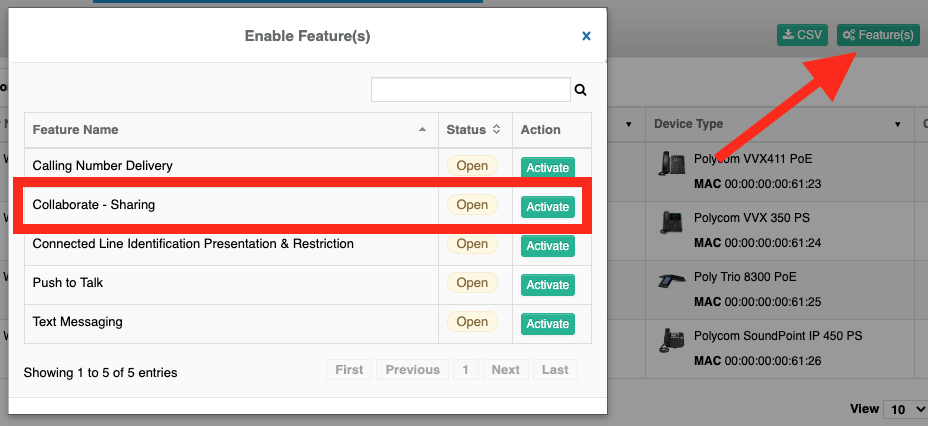Click the Polycom VVX411 PoE phone icon
The width and height of the screenshot is (928, 426).
(x=672, y=164)
